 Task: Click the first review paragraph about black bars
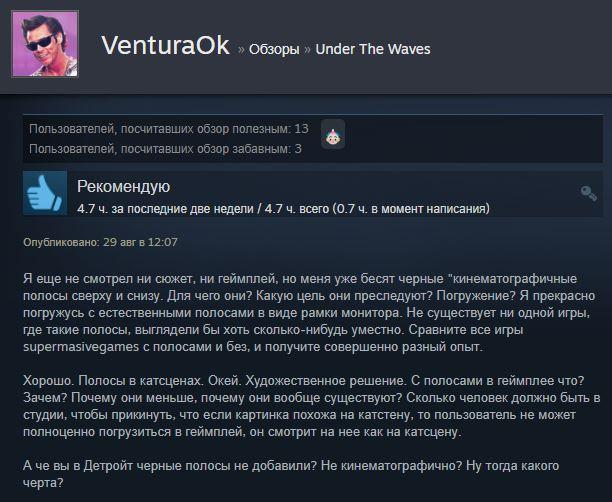point(309,313)
